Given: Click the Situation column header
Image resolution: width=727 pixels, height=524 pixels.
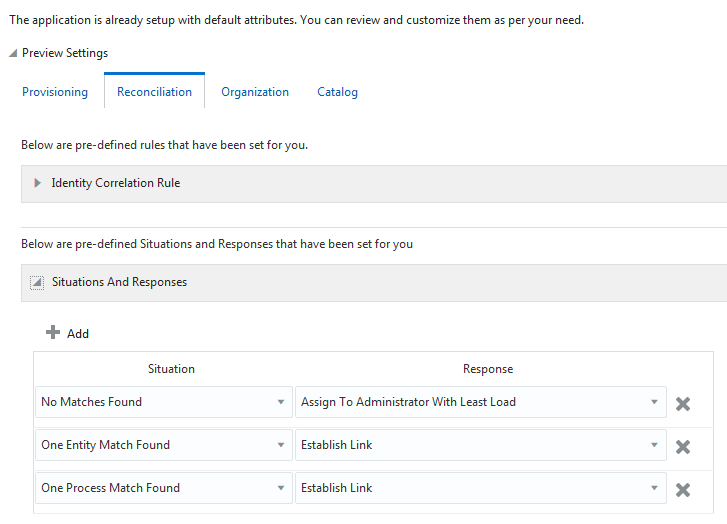Looking at the screenshot, I should tap(171, 369).
